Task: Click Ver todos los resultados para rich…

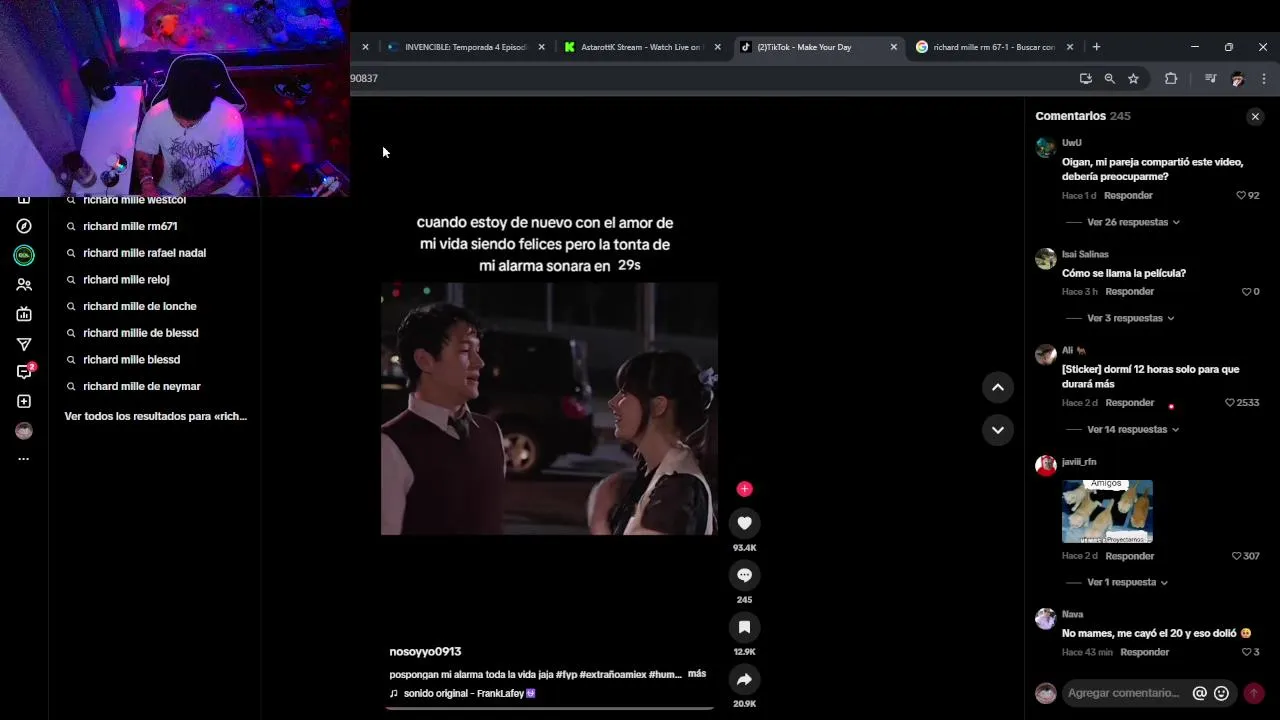Action: point(156,416)
